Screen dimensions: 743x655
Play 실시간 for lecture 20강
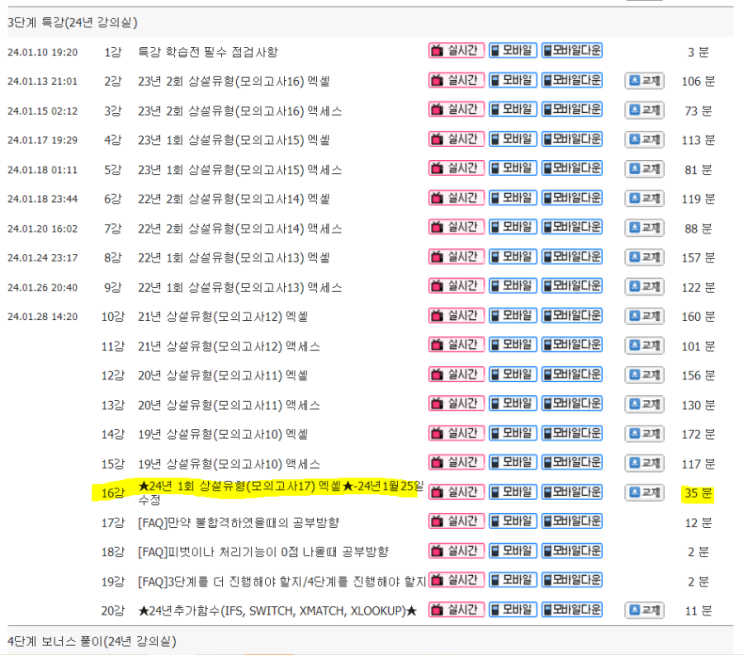(x=456, y=610)
